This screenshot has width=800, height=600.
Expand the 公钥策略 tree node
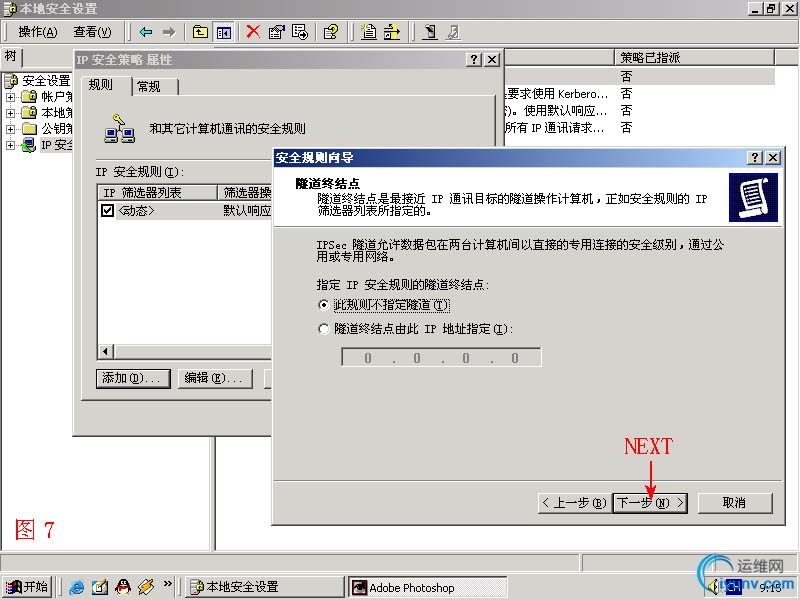[x=10, y=129]
